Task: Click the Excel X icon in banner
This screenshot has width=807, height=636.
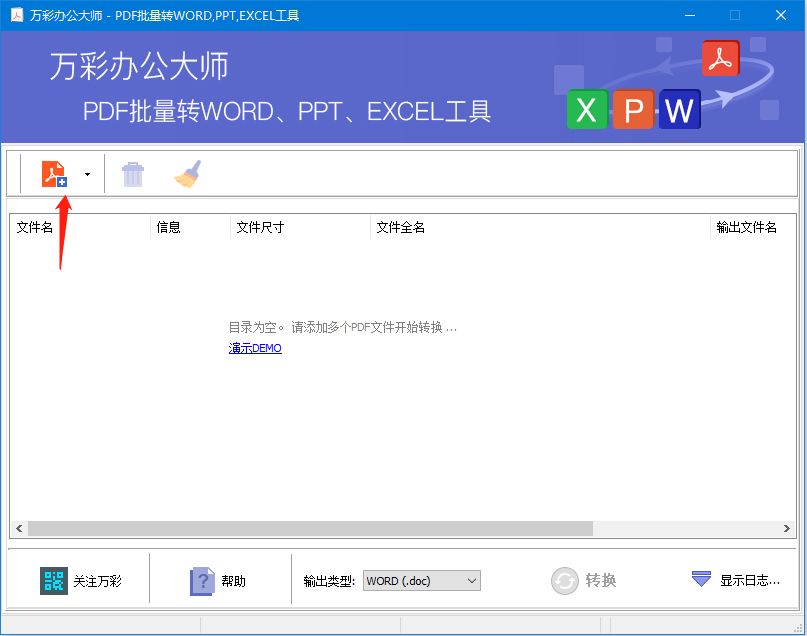Action: (x=587, y=110)
